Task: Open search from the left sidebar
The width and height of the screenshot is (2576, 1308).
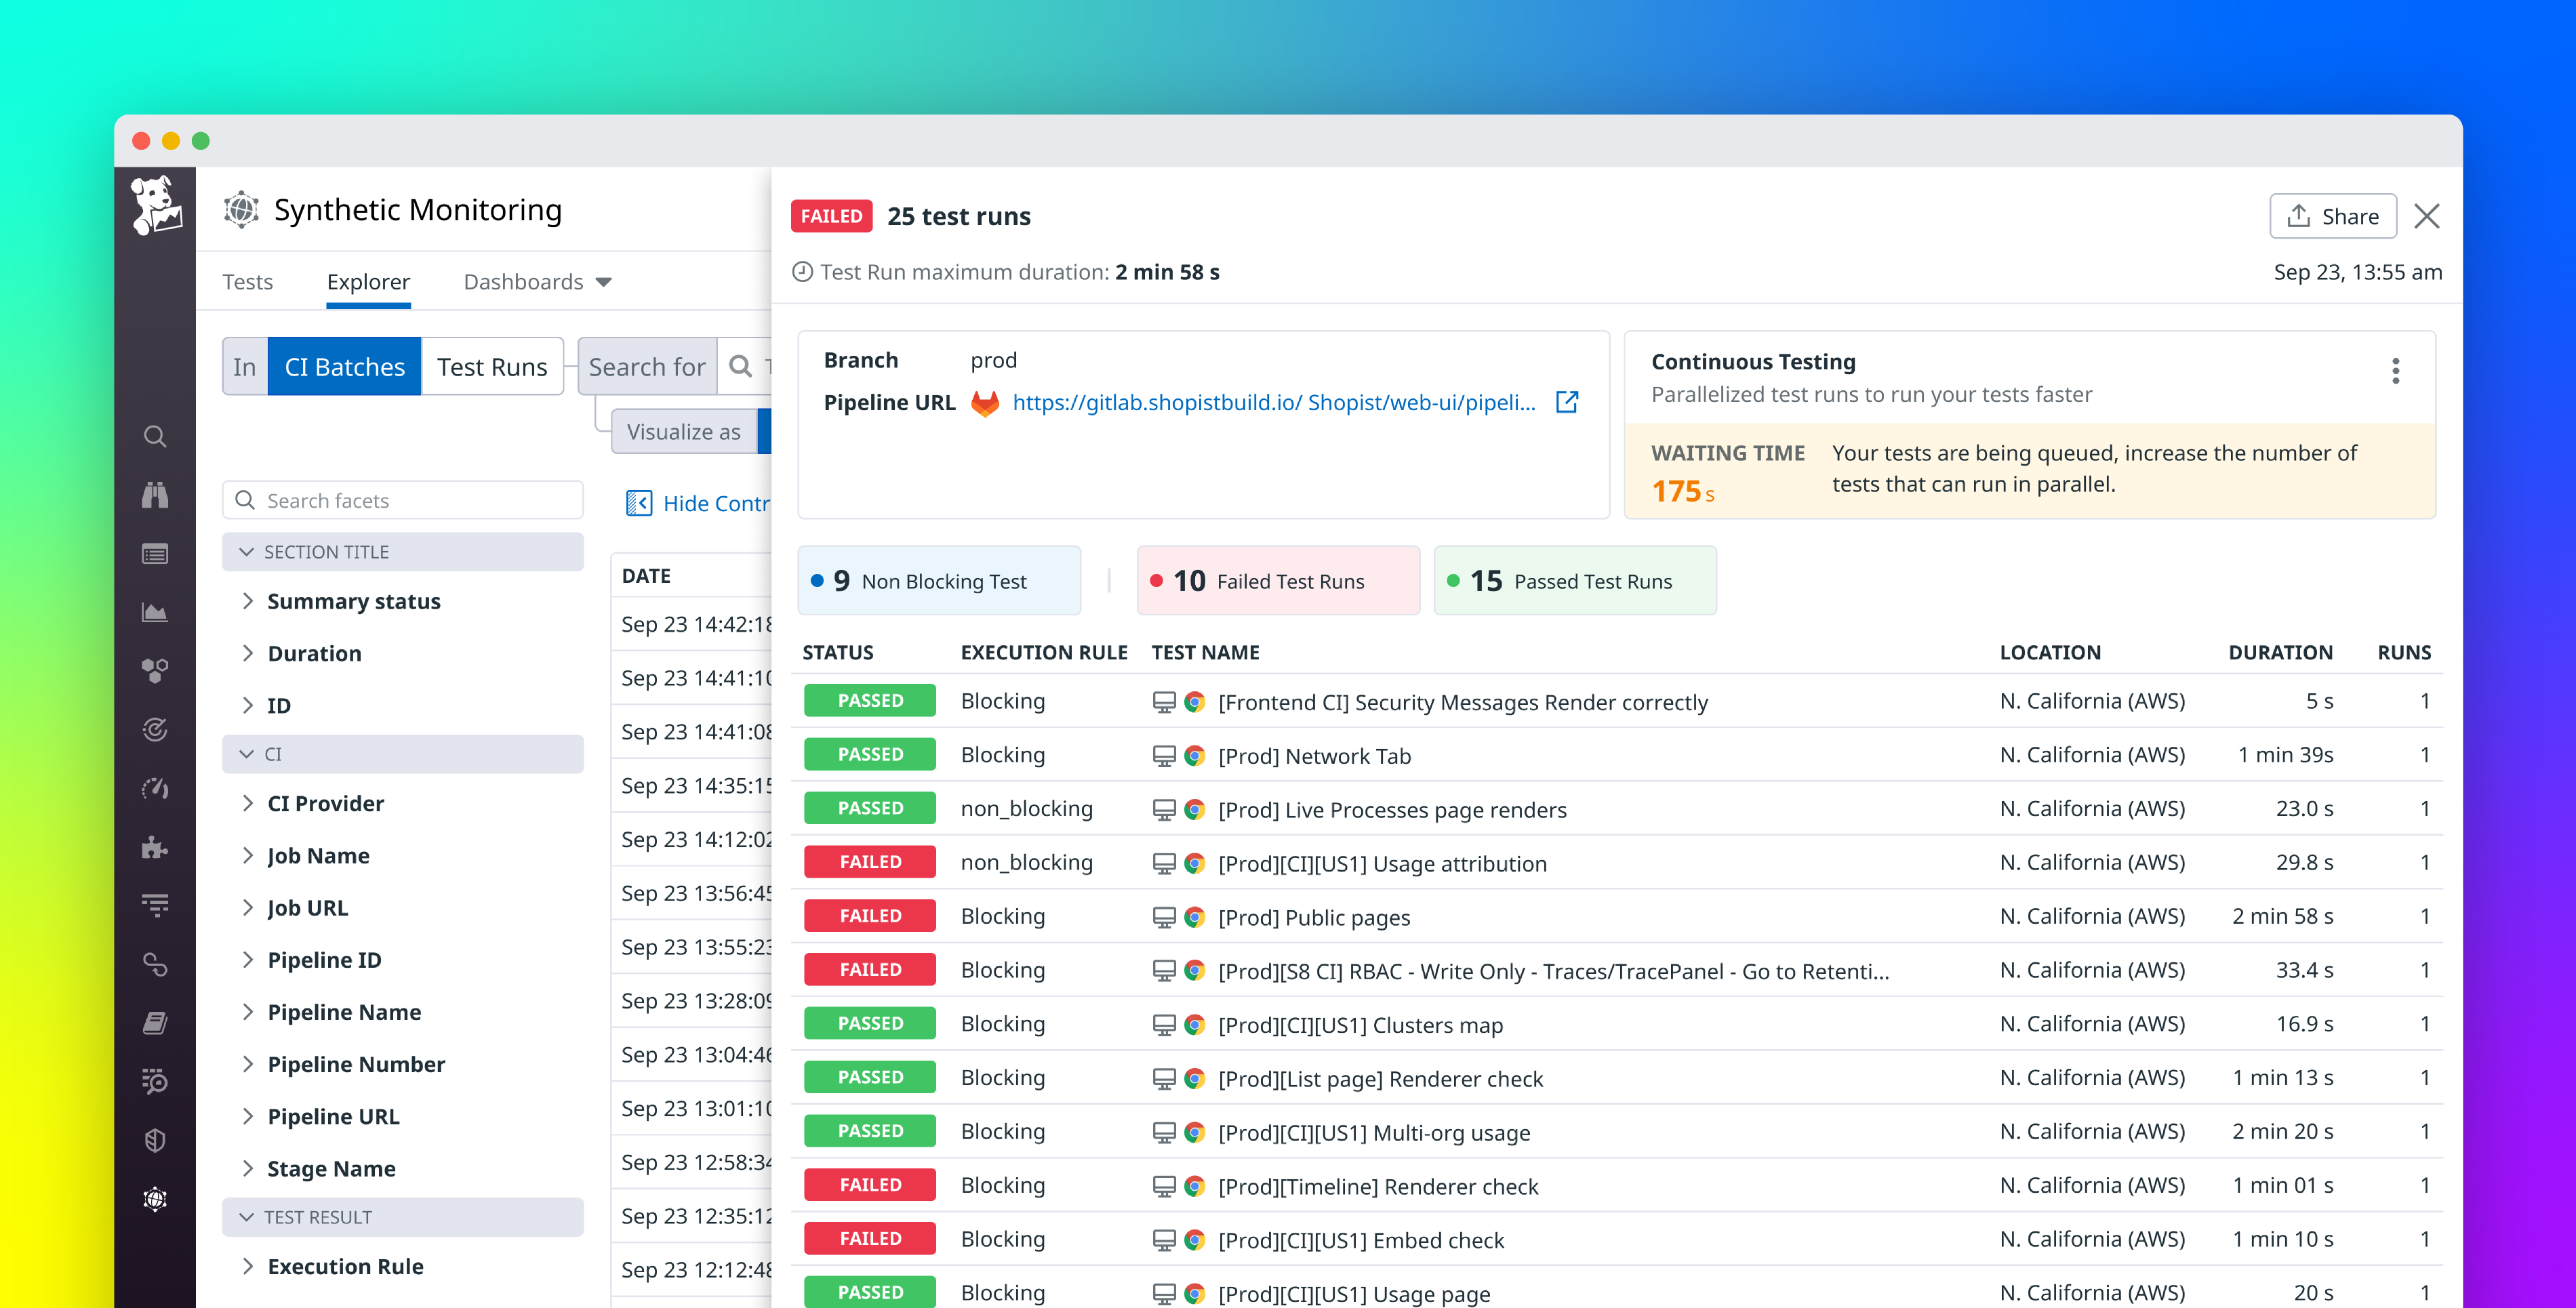Action: pos(155,437)
